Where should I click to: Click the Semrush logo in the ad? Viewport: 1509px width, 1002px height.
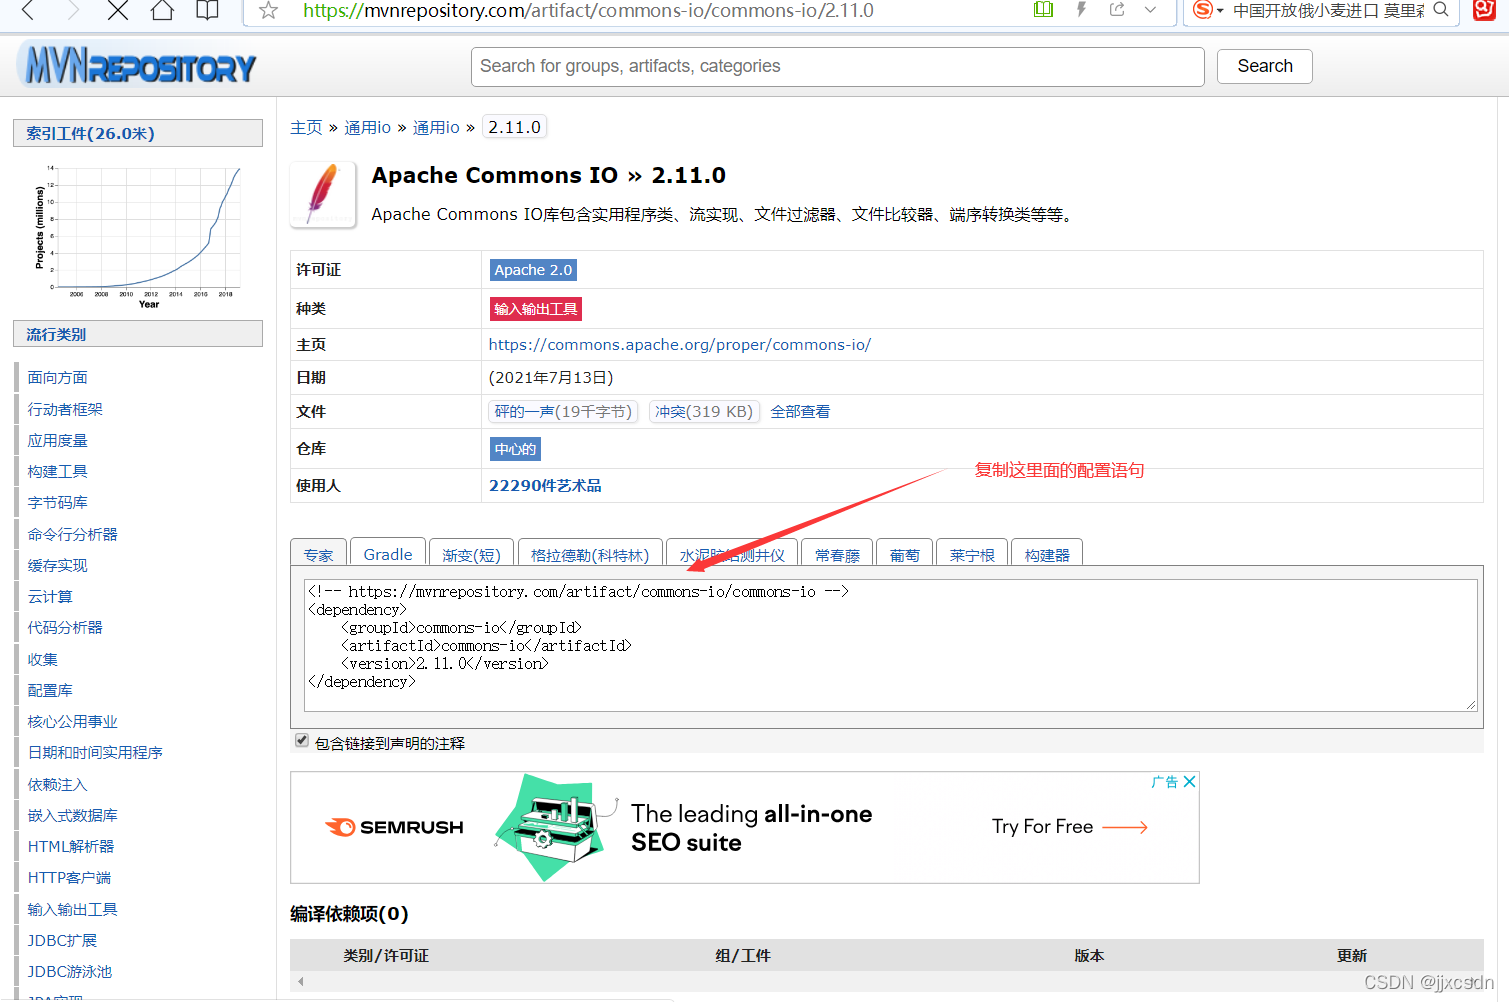(395, 827)
